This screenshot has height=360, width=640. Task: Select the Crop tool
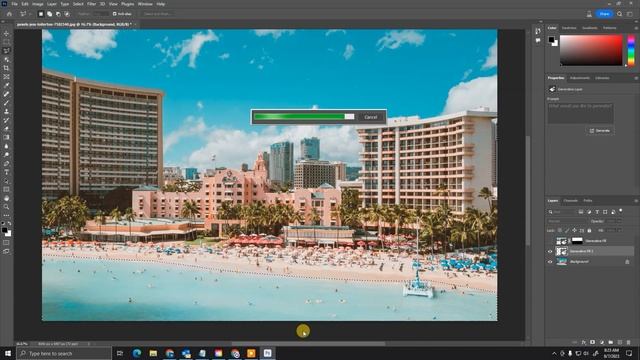tap(6, 68)
